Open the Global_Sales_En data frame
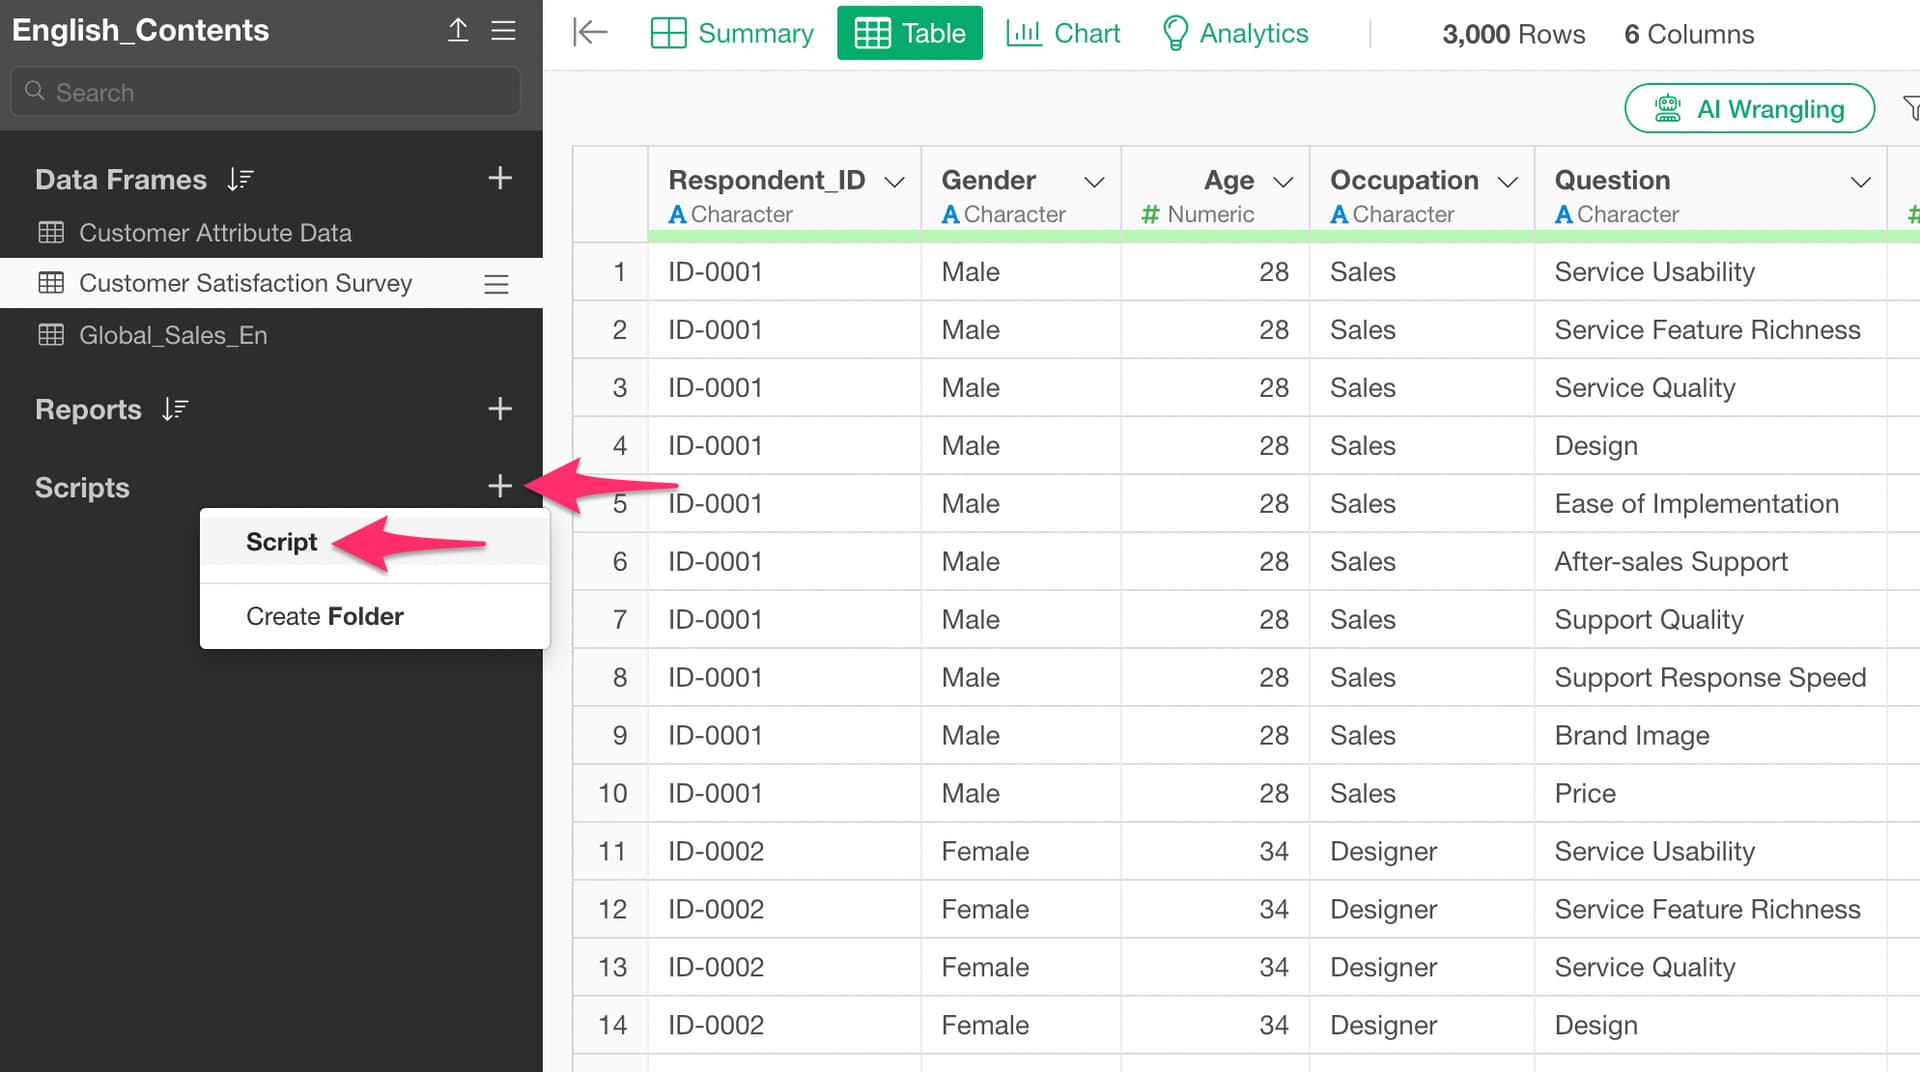The height and width of the screenshot is (1072, 1920). point(173,335)
